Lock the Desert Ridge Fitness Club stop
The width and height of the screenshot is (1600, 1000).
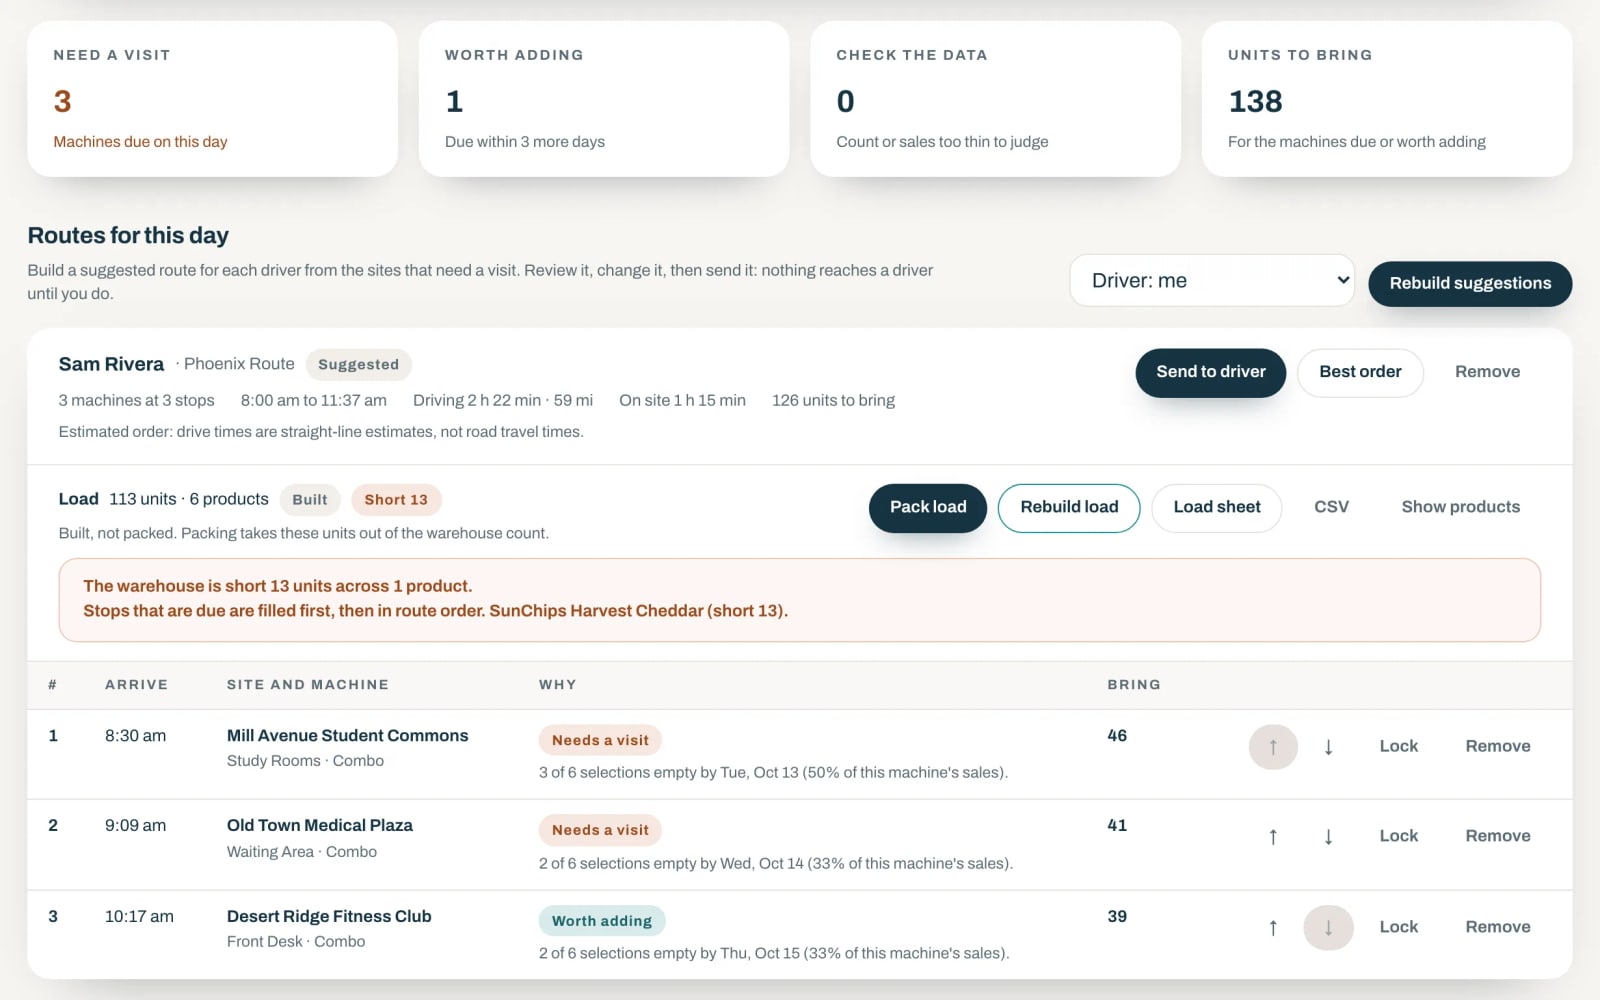tap(1398, 927)
